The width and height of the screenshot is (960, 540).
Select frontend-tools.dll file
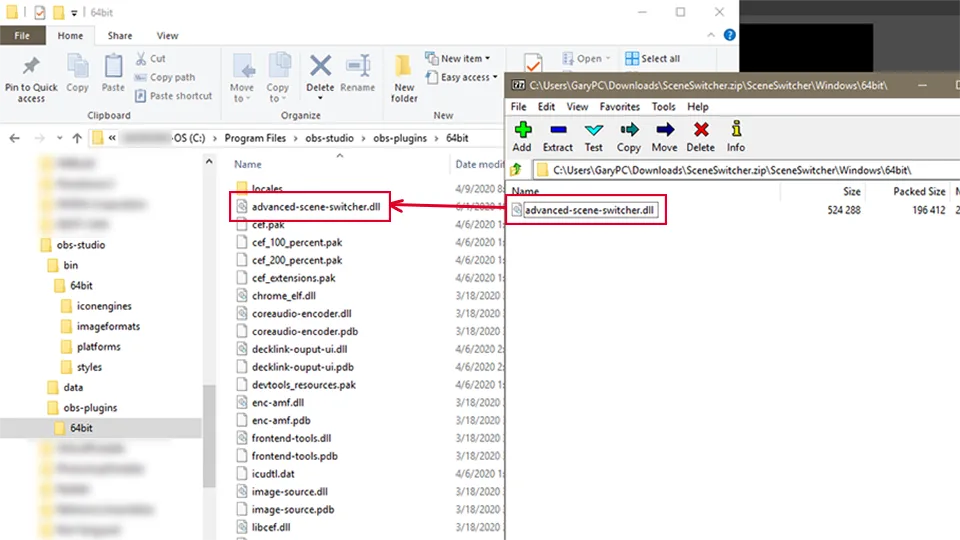coord(291,438)
